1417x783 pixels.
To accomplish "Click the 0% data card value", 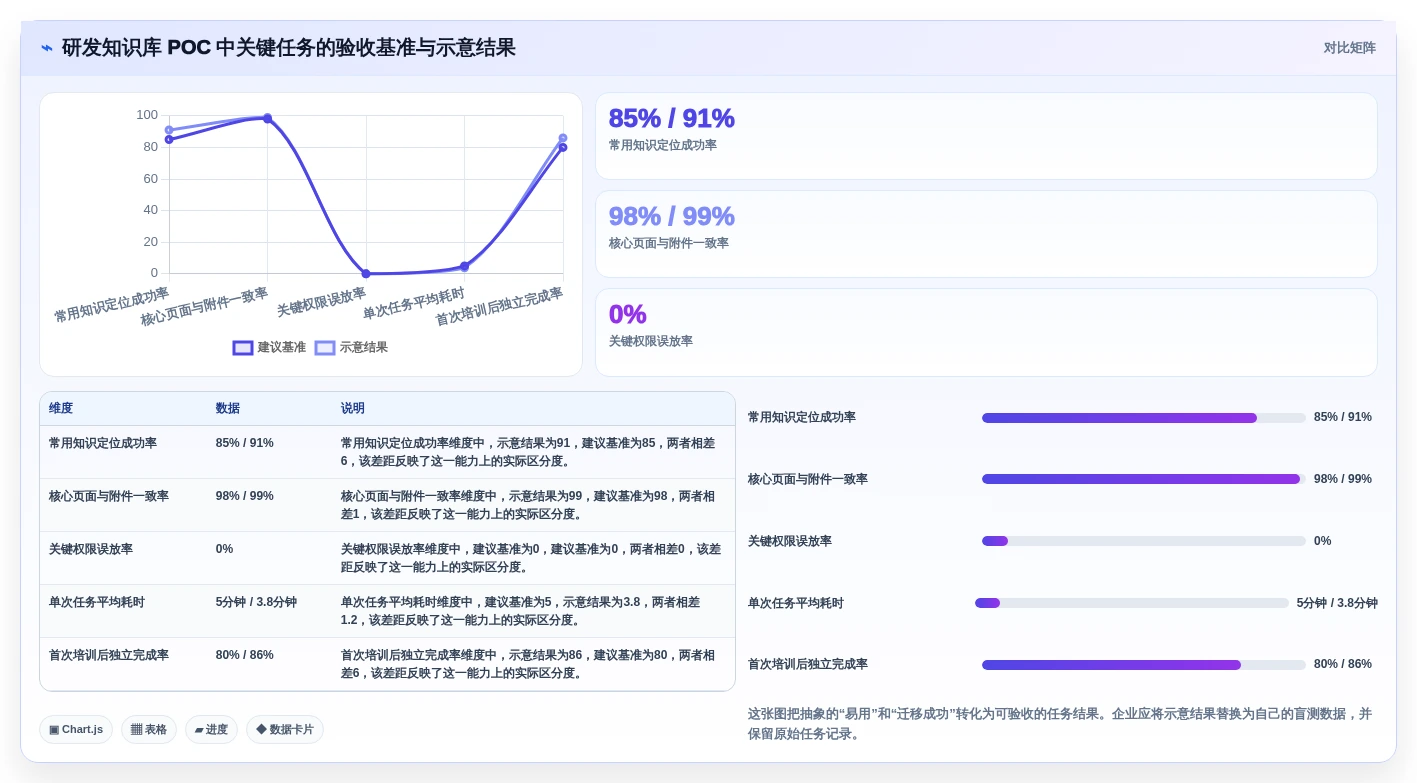I will 627,314.
